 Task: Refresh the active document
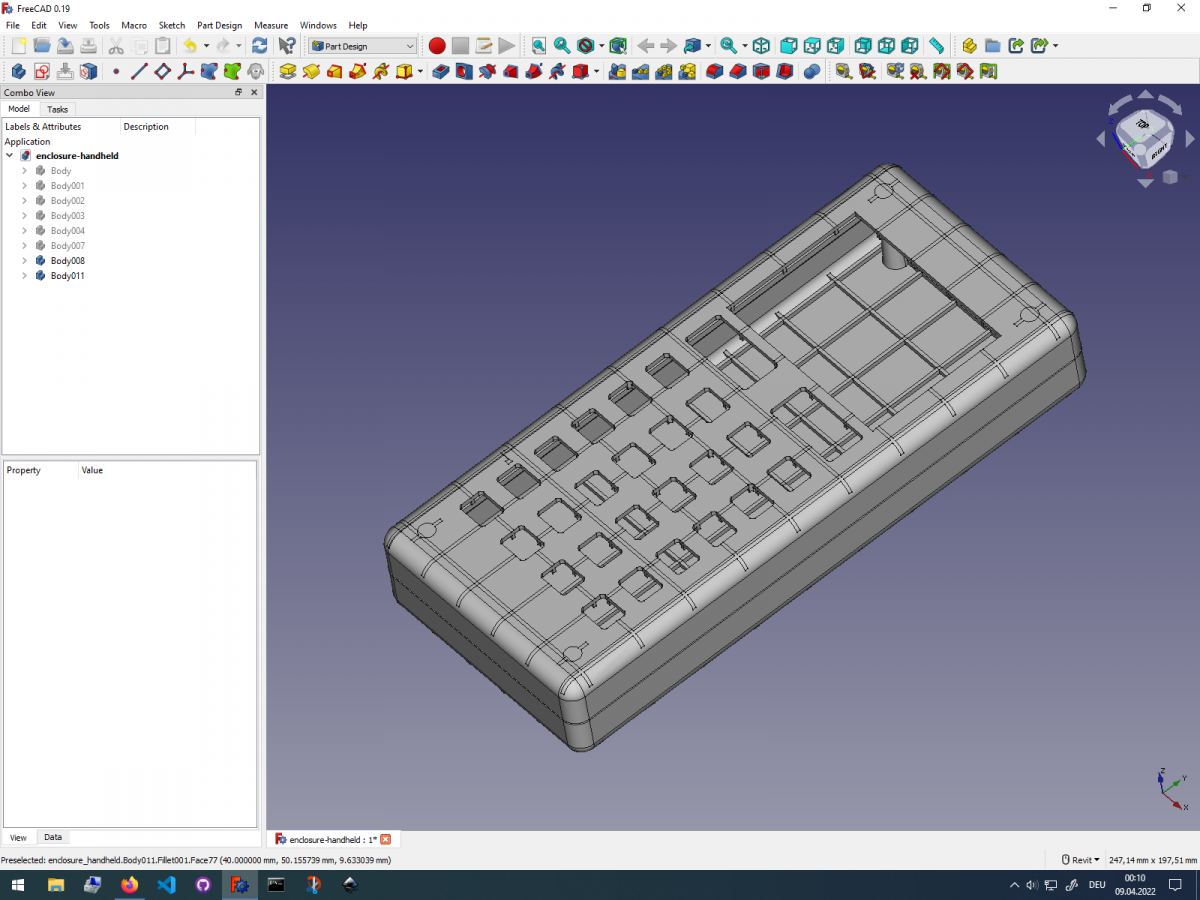(x=259, y=45)
